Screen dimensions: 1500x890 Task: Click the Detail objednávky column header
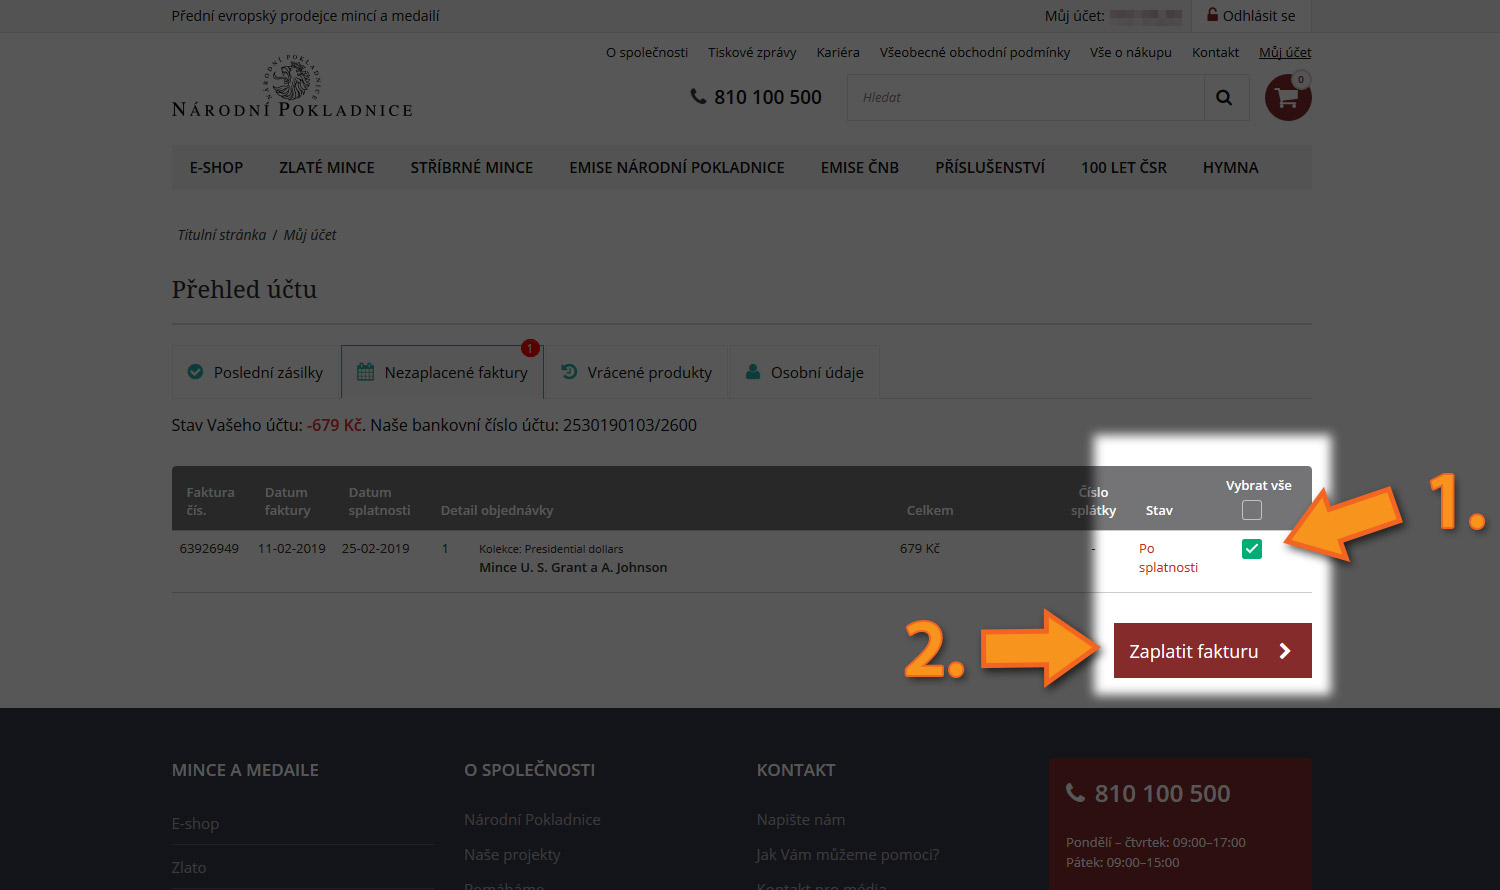pos(497,511)
